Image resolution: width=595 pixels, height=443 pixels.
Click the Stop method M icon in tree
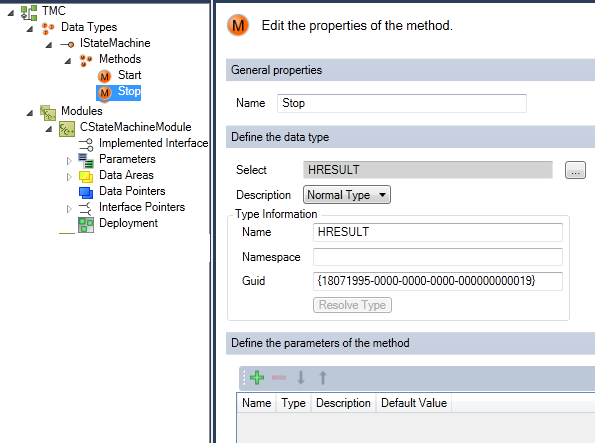tap(104, 93)
